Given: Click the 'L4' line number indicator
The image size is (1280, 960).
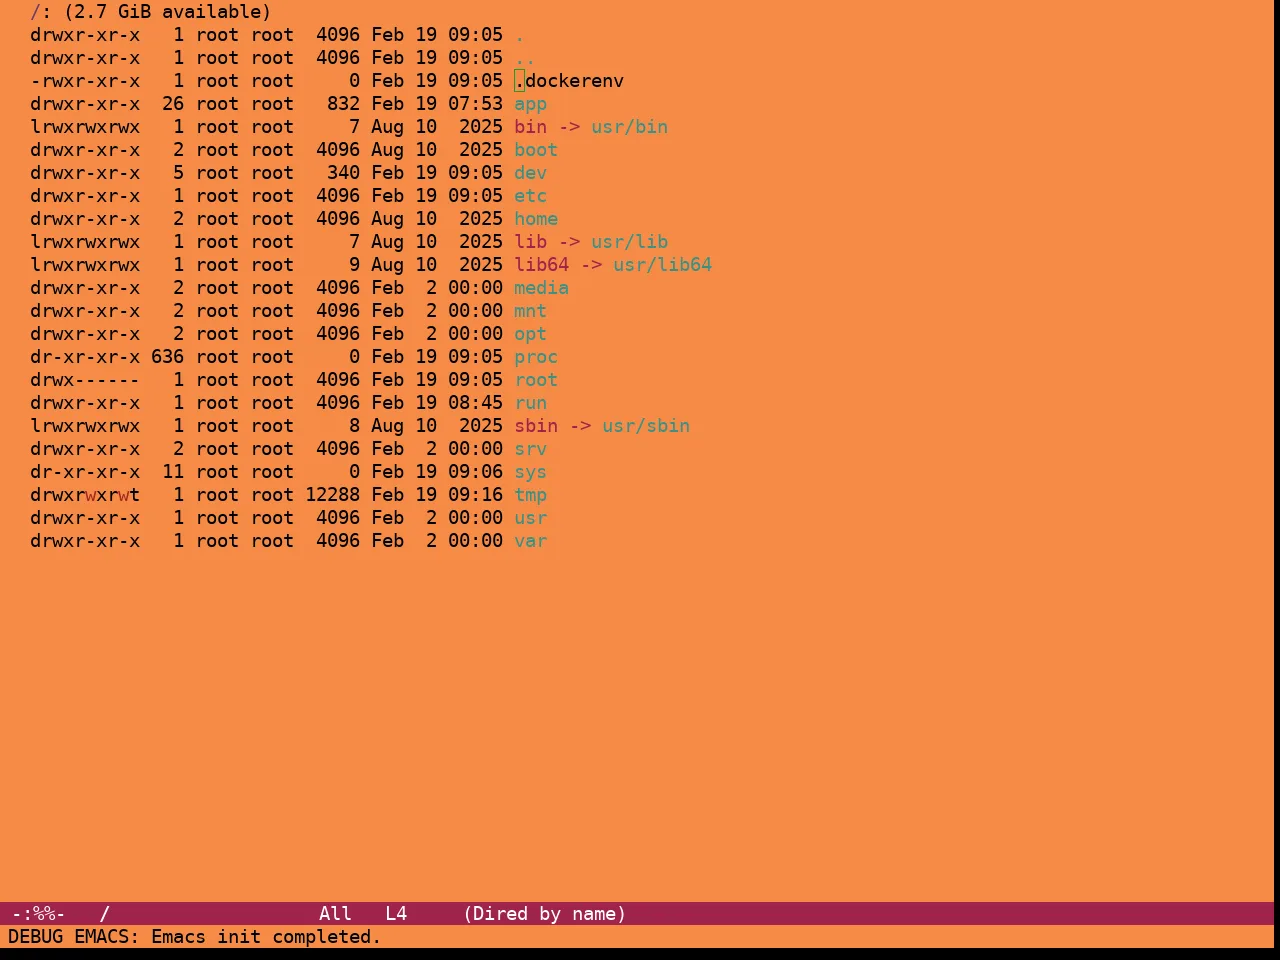Looking at the screenshot, I should coord(396,914).
